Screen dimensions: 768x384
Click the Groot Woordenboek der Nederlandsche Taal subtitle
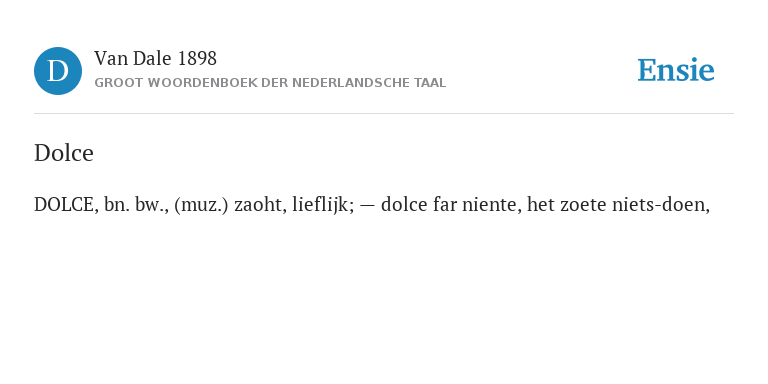(x=270, y=83)
